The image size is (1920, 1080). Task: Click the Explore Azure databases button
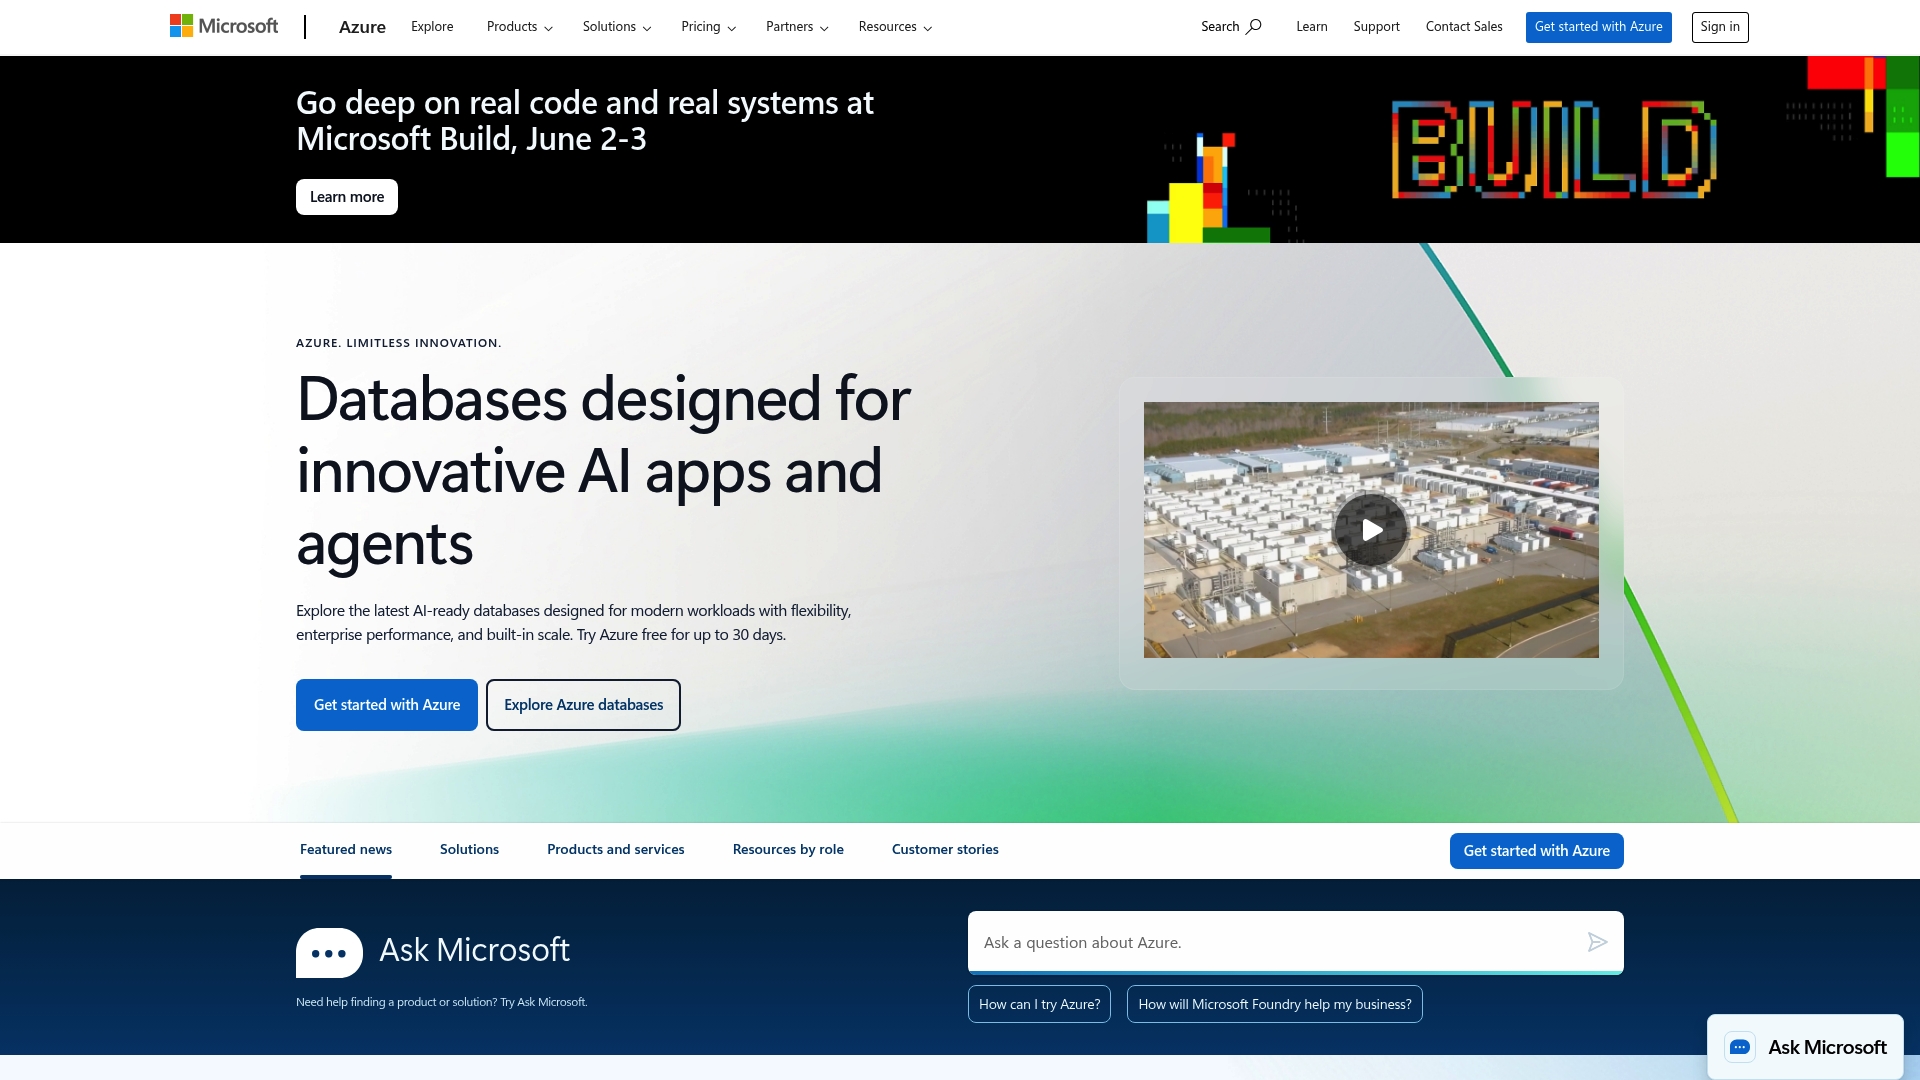click(x=583, y=704)
